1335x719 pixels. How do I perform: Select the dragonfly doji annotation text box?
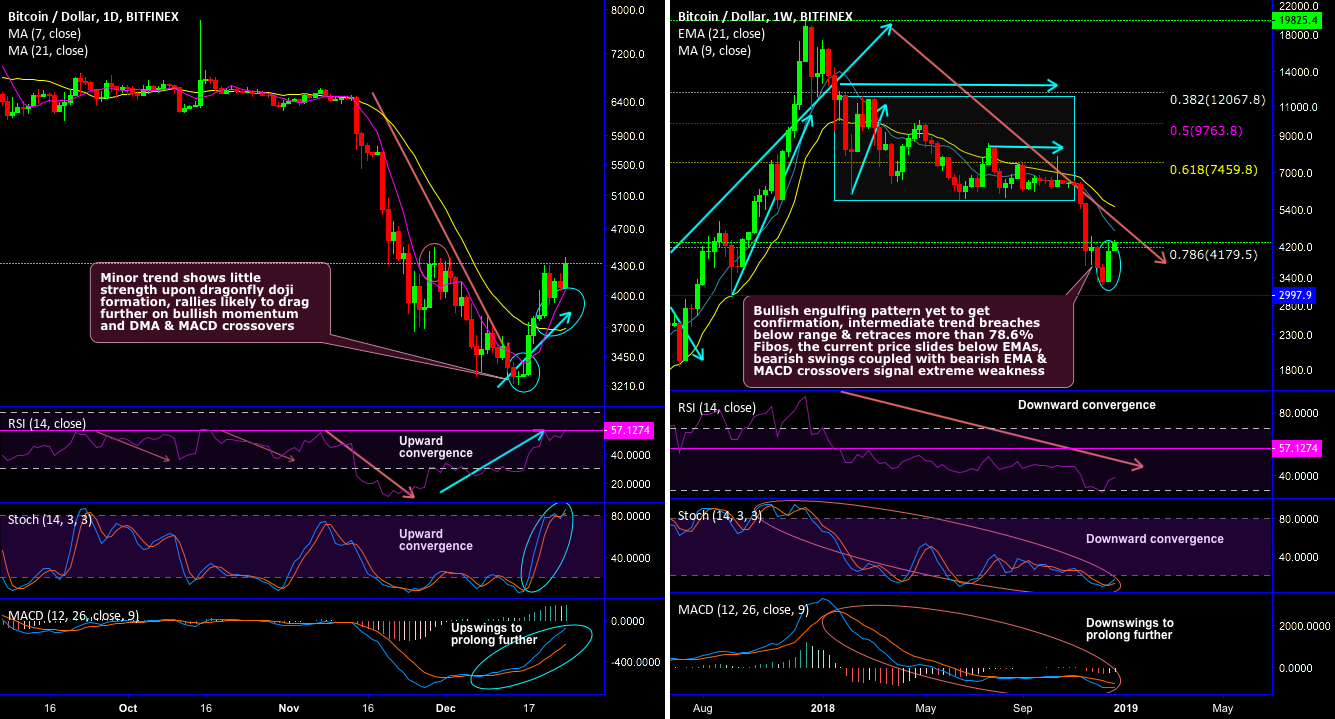pyautogui.click(x=210, y=301)
